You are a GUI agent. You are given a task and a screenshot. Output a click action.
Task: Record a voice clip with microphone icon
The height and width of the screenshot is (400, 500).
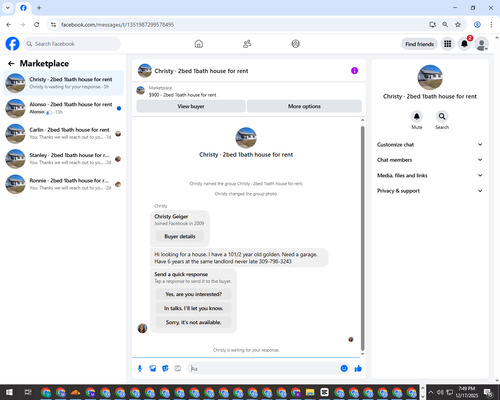[140, 368]
